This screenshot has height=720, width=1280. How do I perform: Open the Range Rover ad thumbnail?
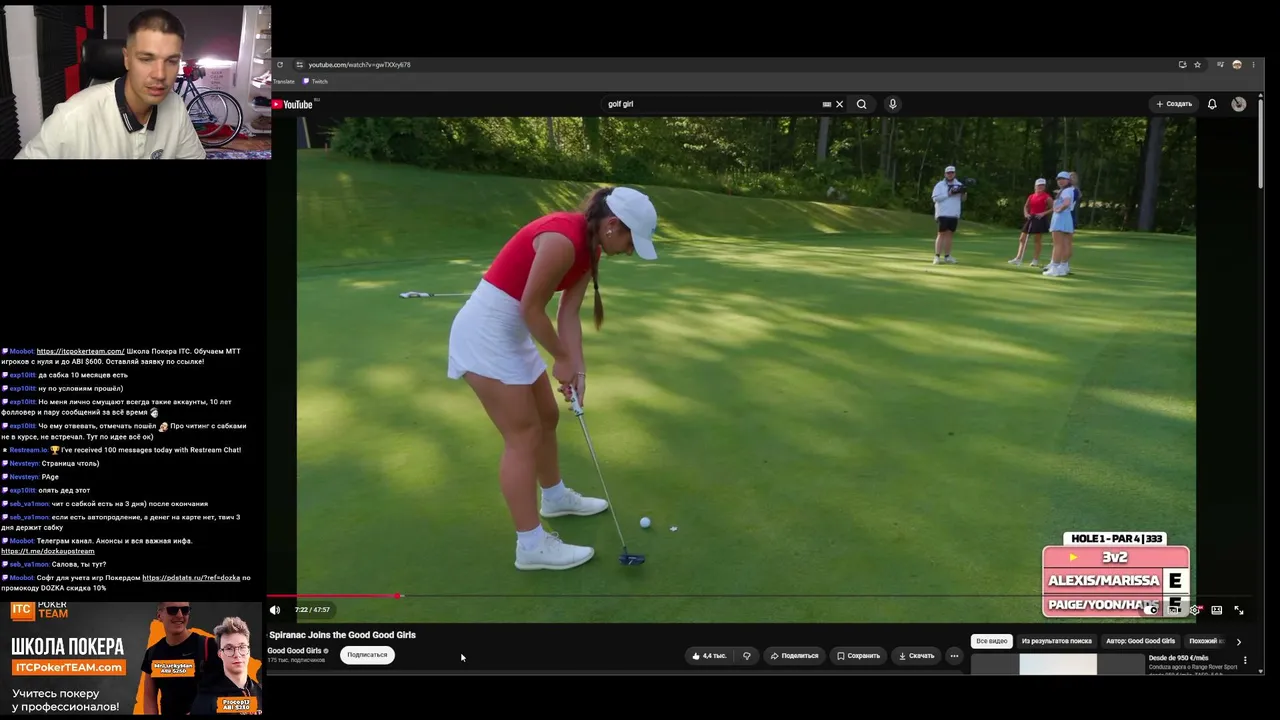(x=1058, y=665)
